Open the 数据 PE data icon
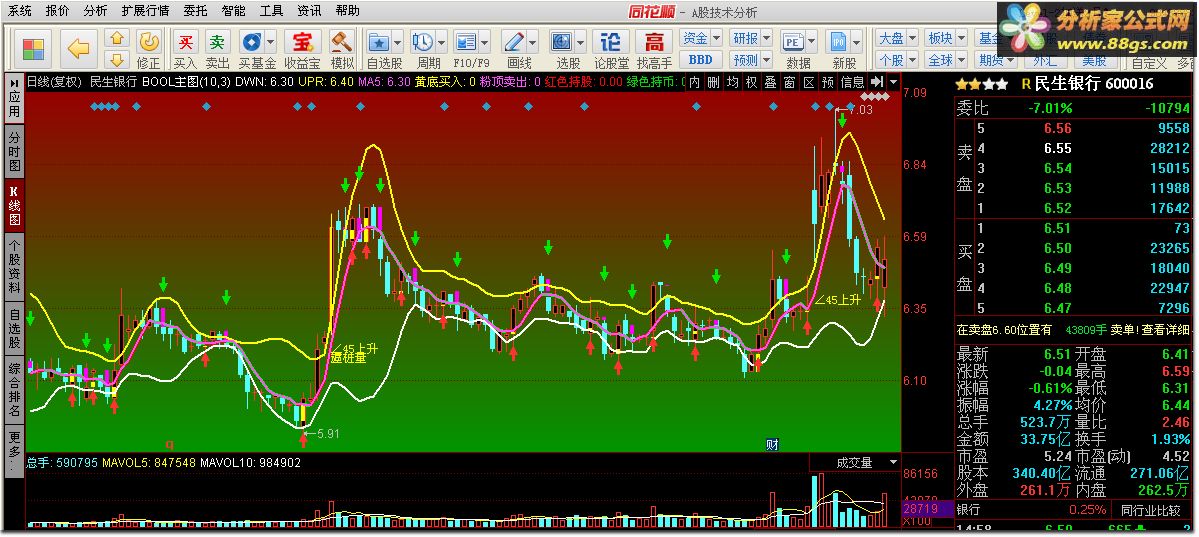 (x=793, y=41)
